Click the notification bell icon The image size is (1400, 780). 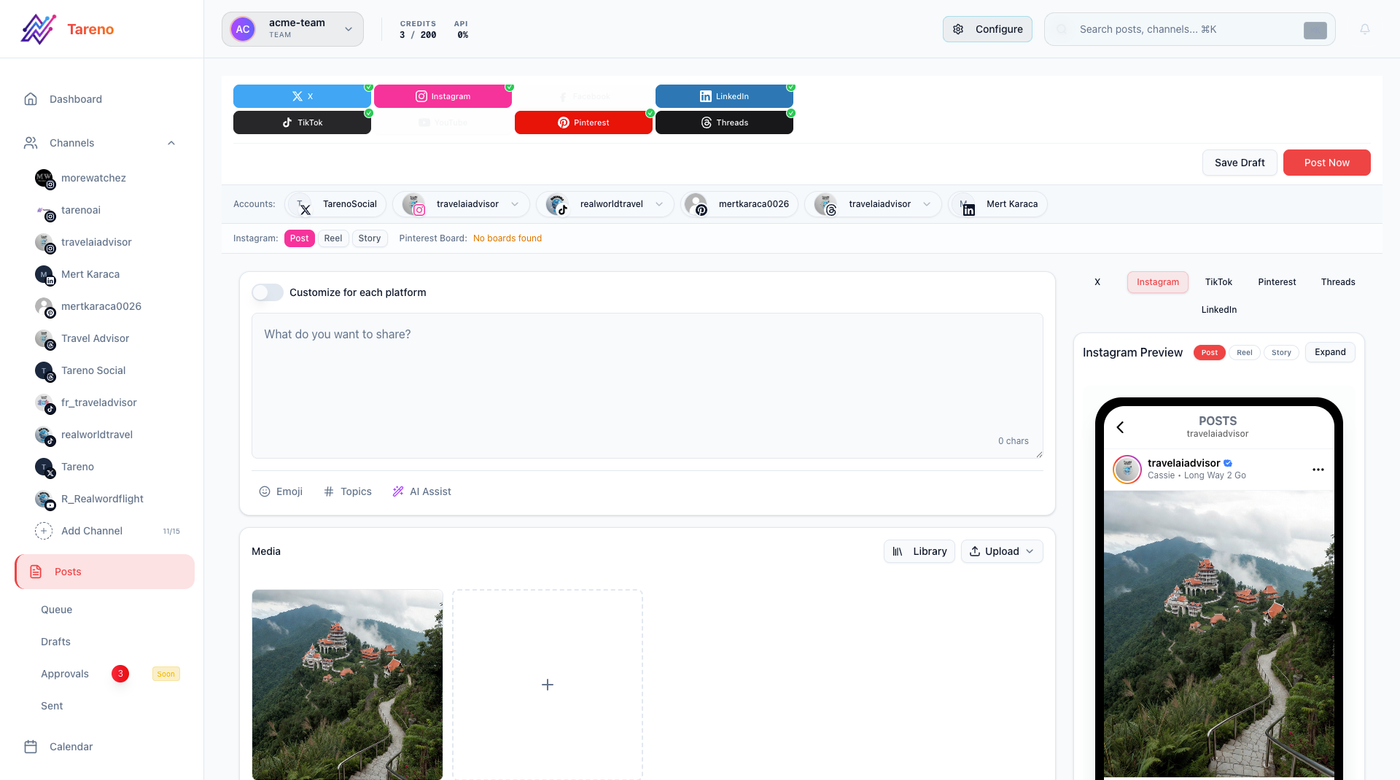(x=1365, y=29)
